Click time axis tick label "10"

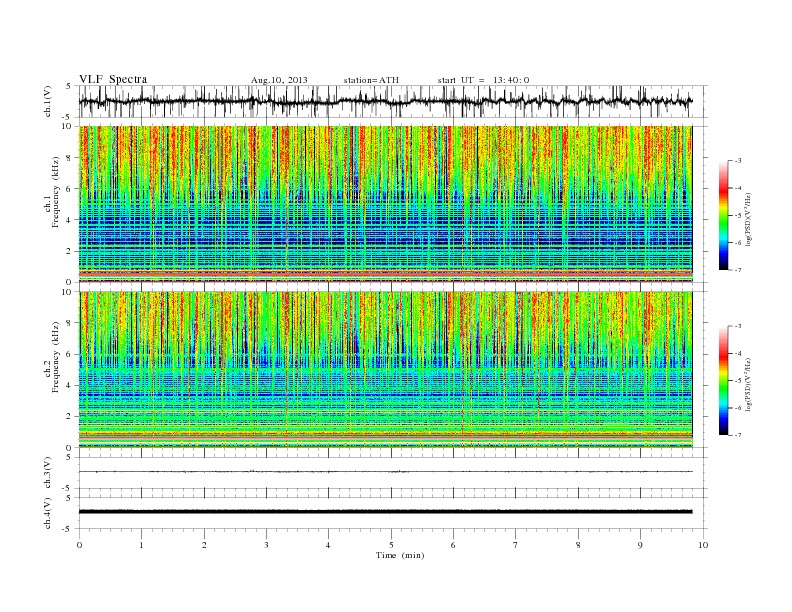703,545
